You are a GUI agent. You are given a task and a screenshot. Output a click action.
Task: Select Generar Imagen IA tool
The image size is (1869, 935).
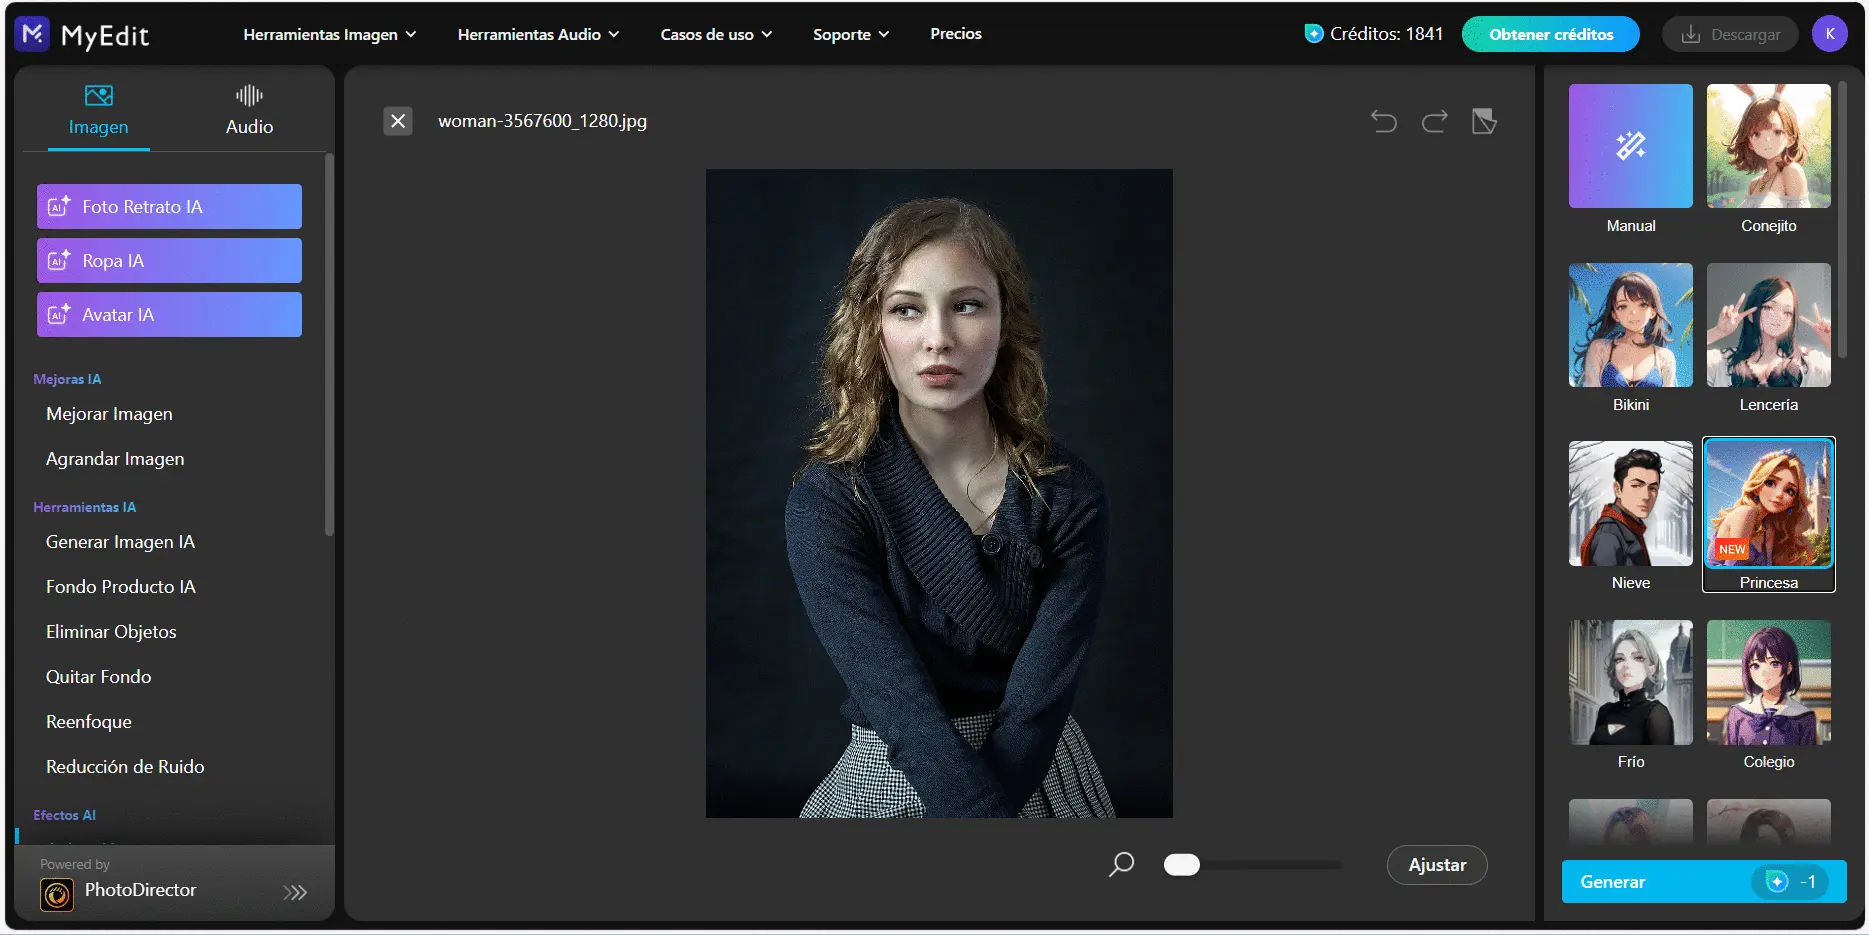coord(120,542)
